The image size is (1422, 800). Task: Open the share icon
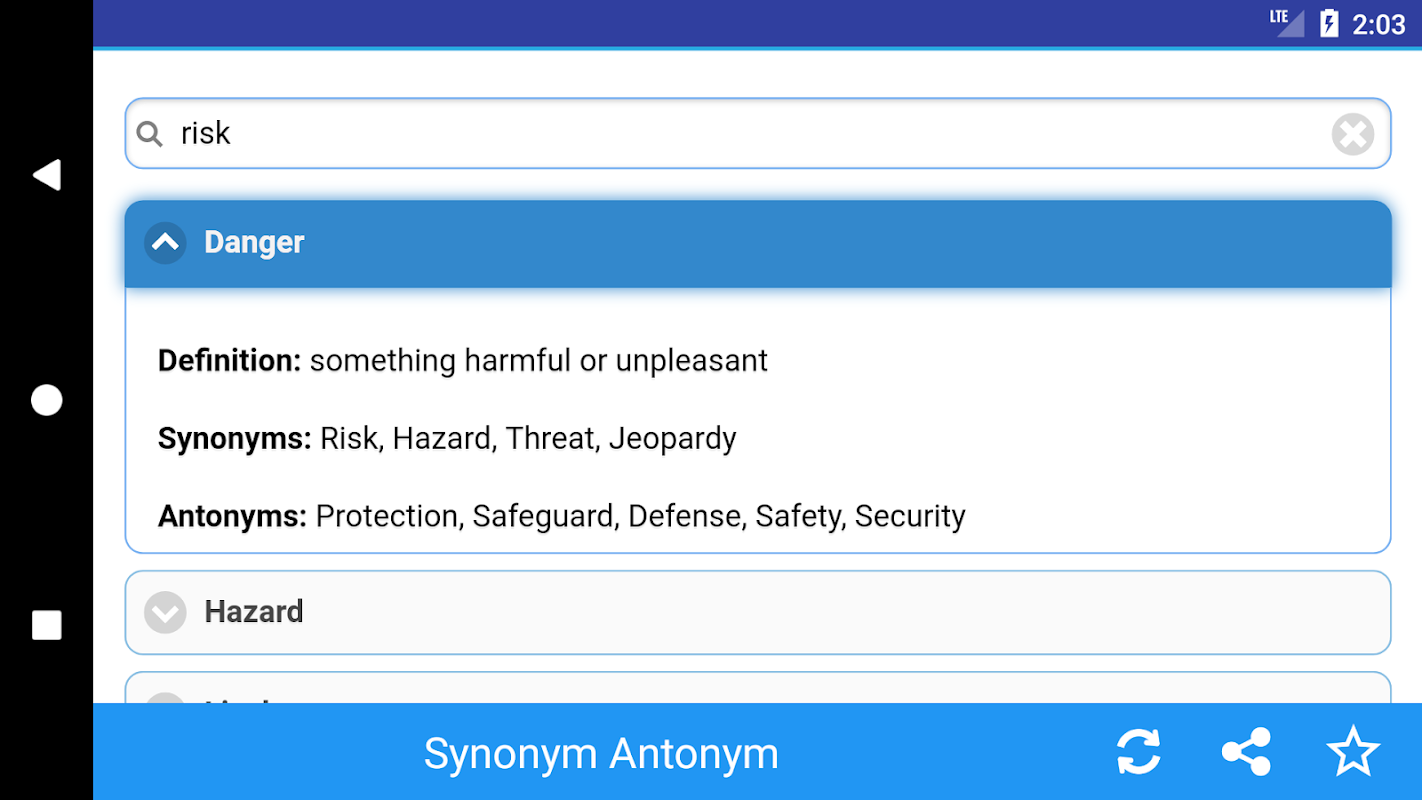[1246, 752]
